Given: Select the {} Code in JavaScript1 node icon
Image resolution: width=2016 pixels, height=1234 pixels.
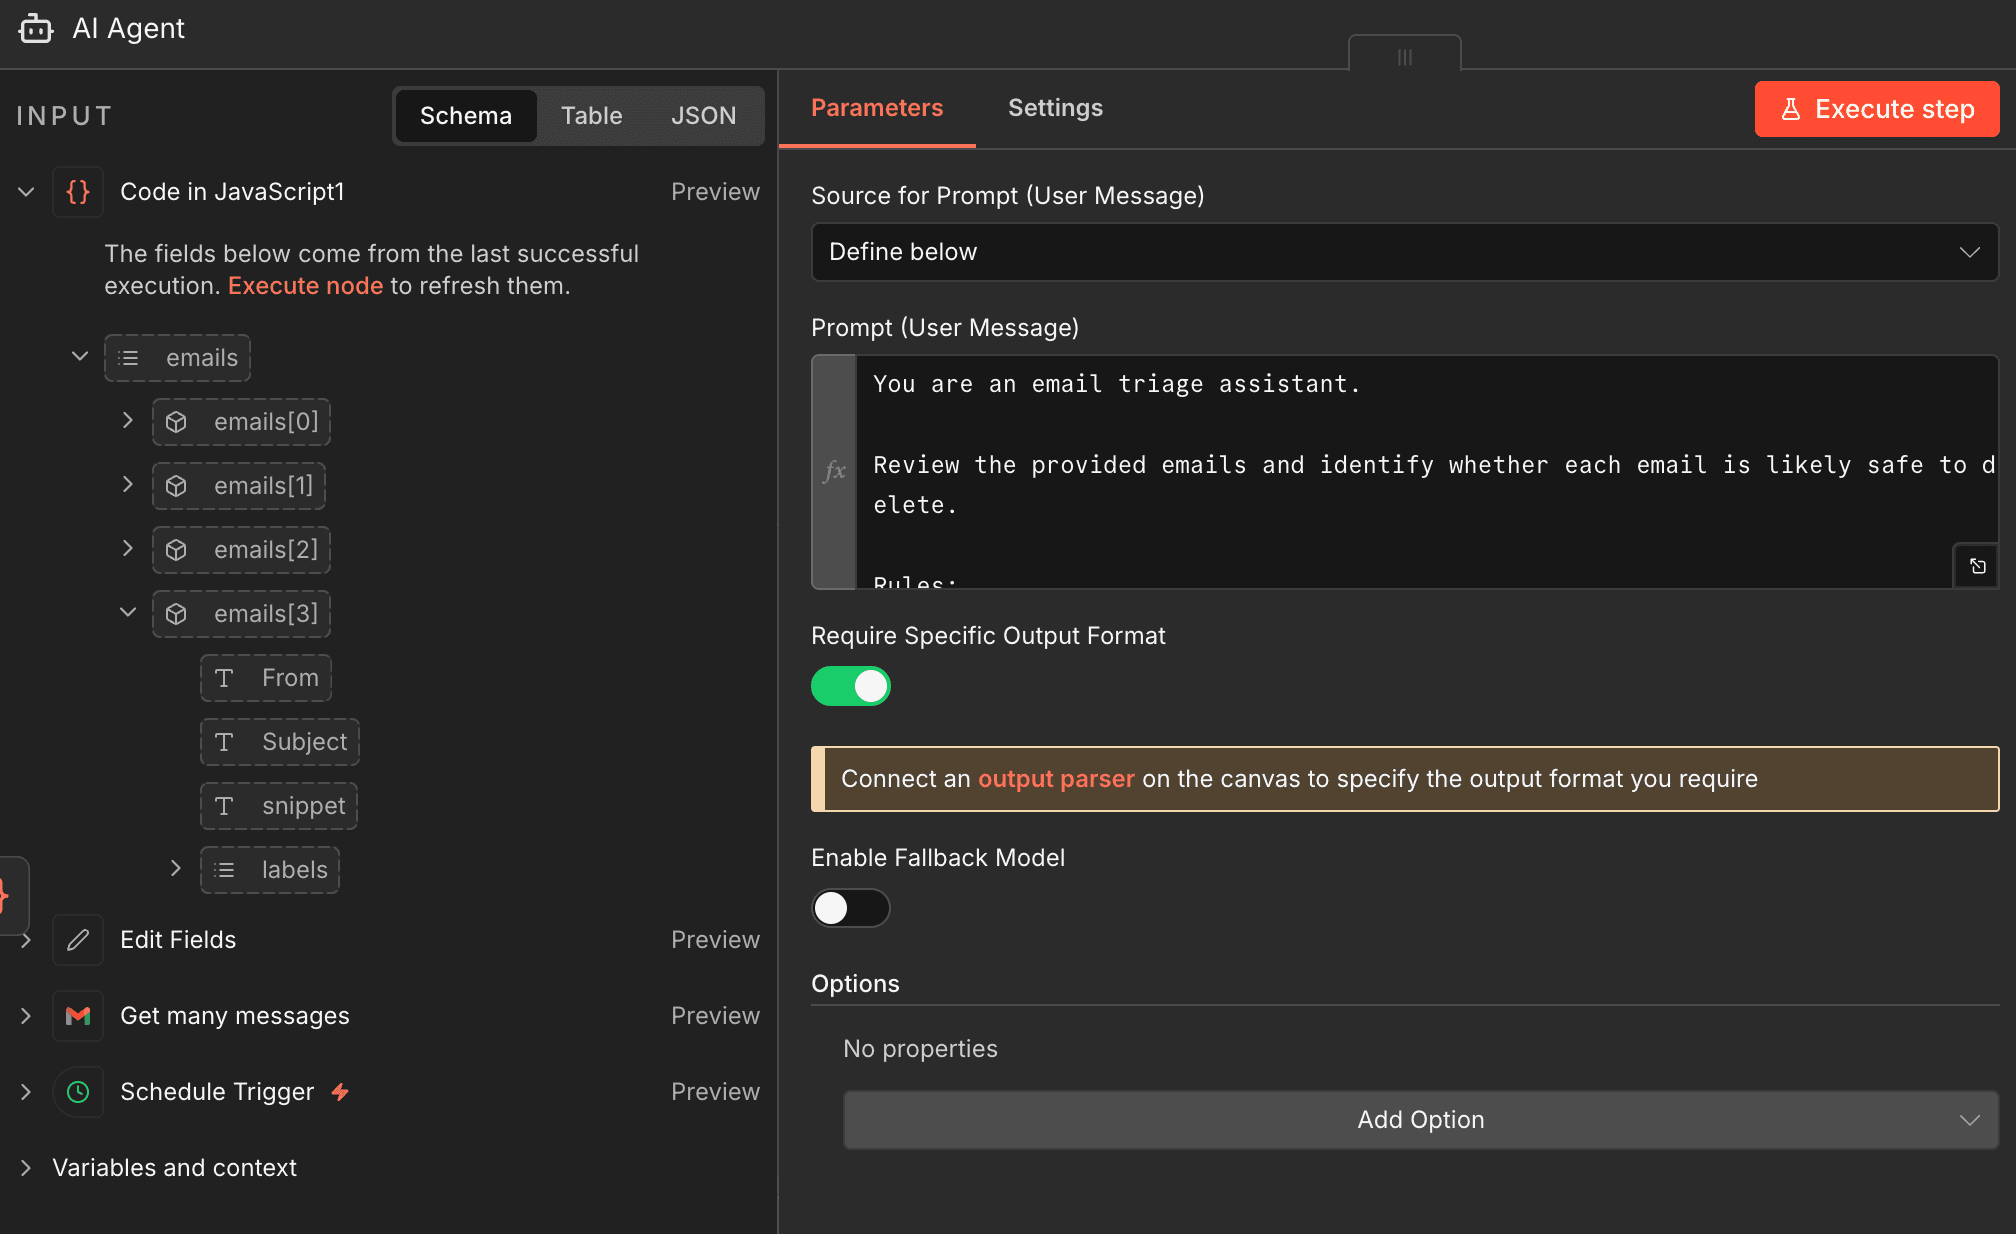Looking at the screenshot, I should click(x=77, y=191).
